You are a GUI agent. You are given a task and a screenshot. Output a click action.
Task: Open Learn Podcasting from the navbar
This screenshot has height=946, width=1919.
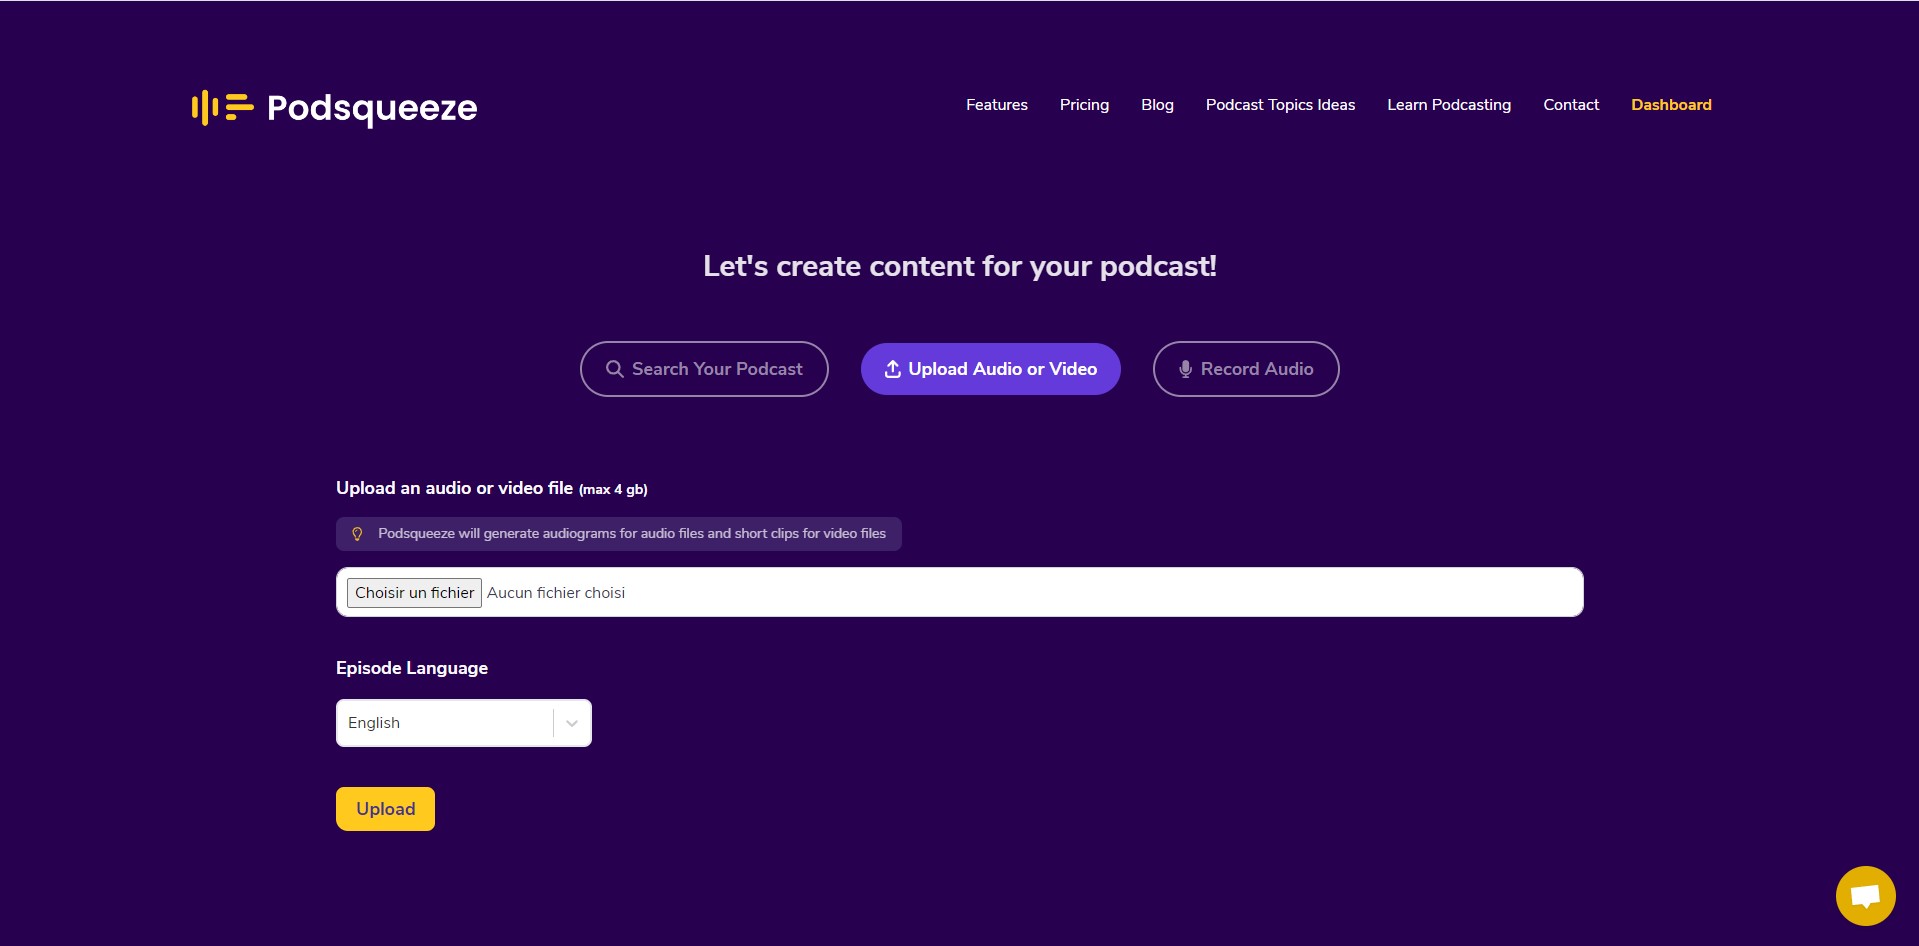click(x=1449, y=105)
